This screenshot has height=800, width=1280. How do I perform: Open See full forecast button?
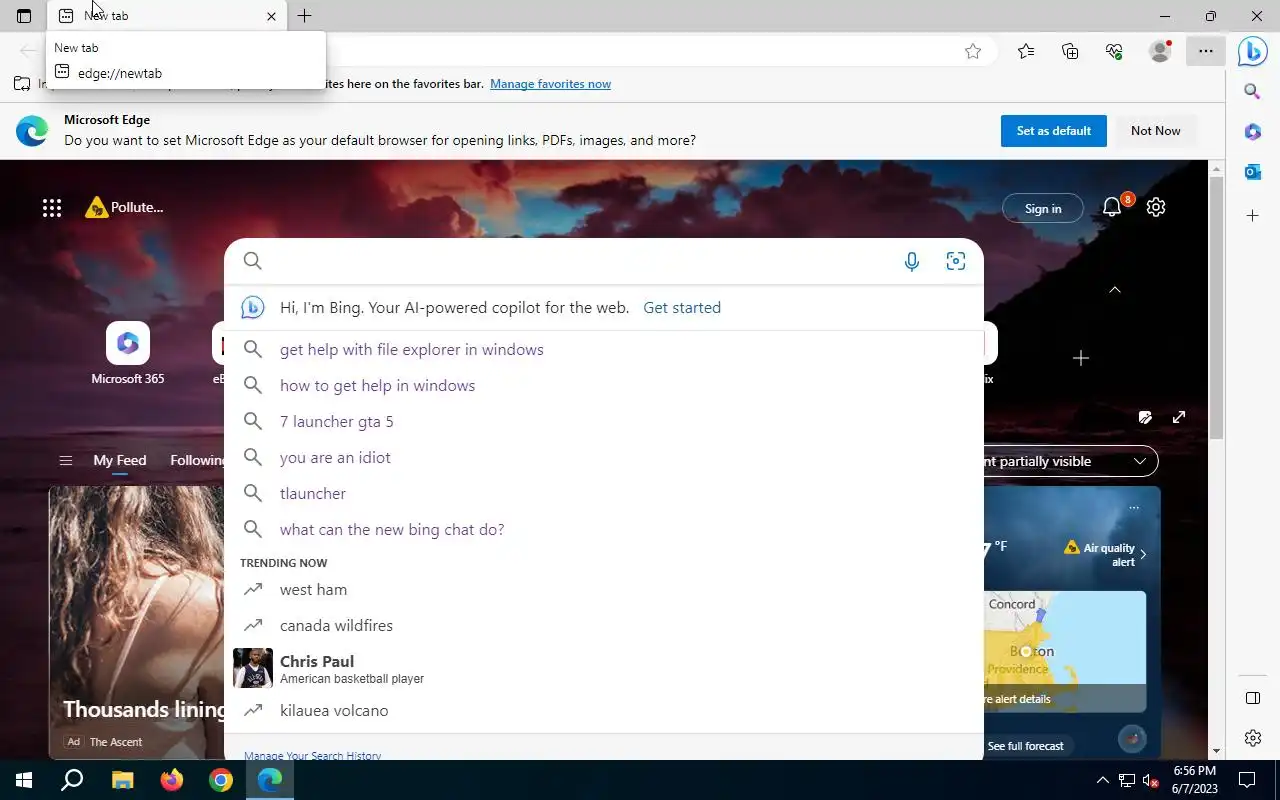(x=1026, y=746)
